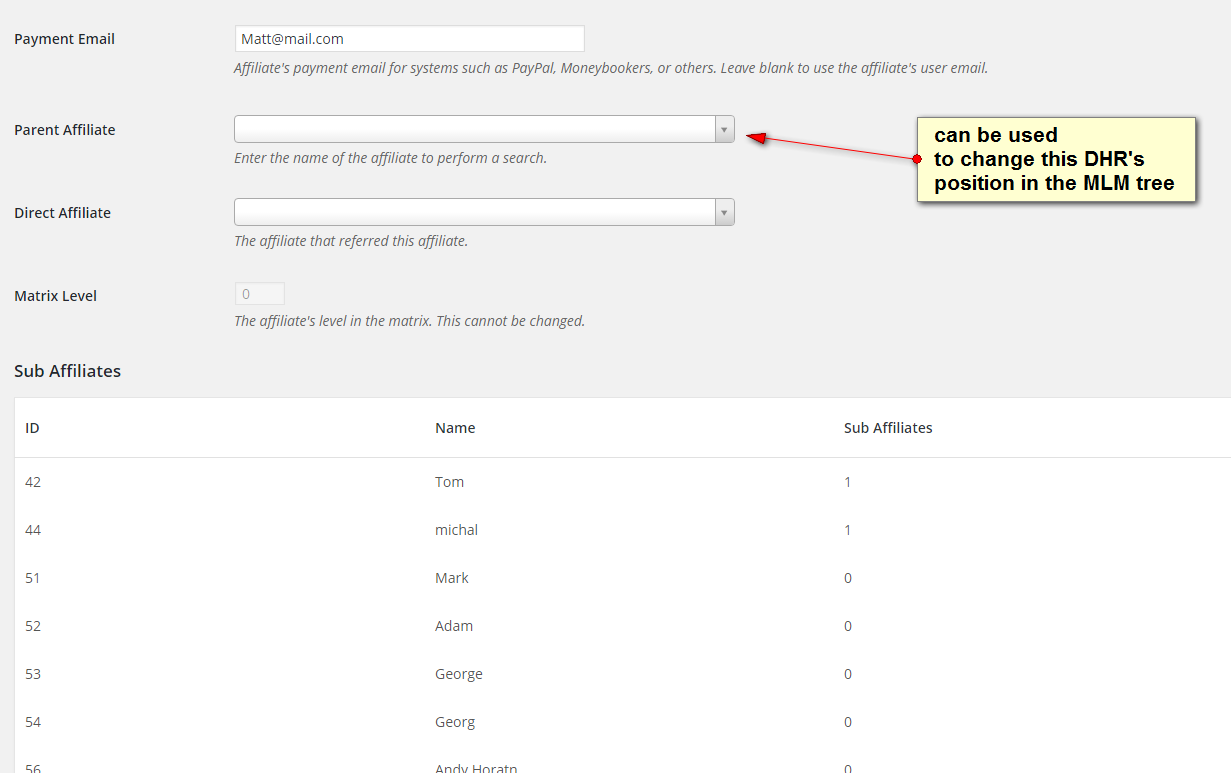Click affiliate ID 53
Viewport: 1231px width, 773px height.
pyautogui.click(x=33, y=674)
